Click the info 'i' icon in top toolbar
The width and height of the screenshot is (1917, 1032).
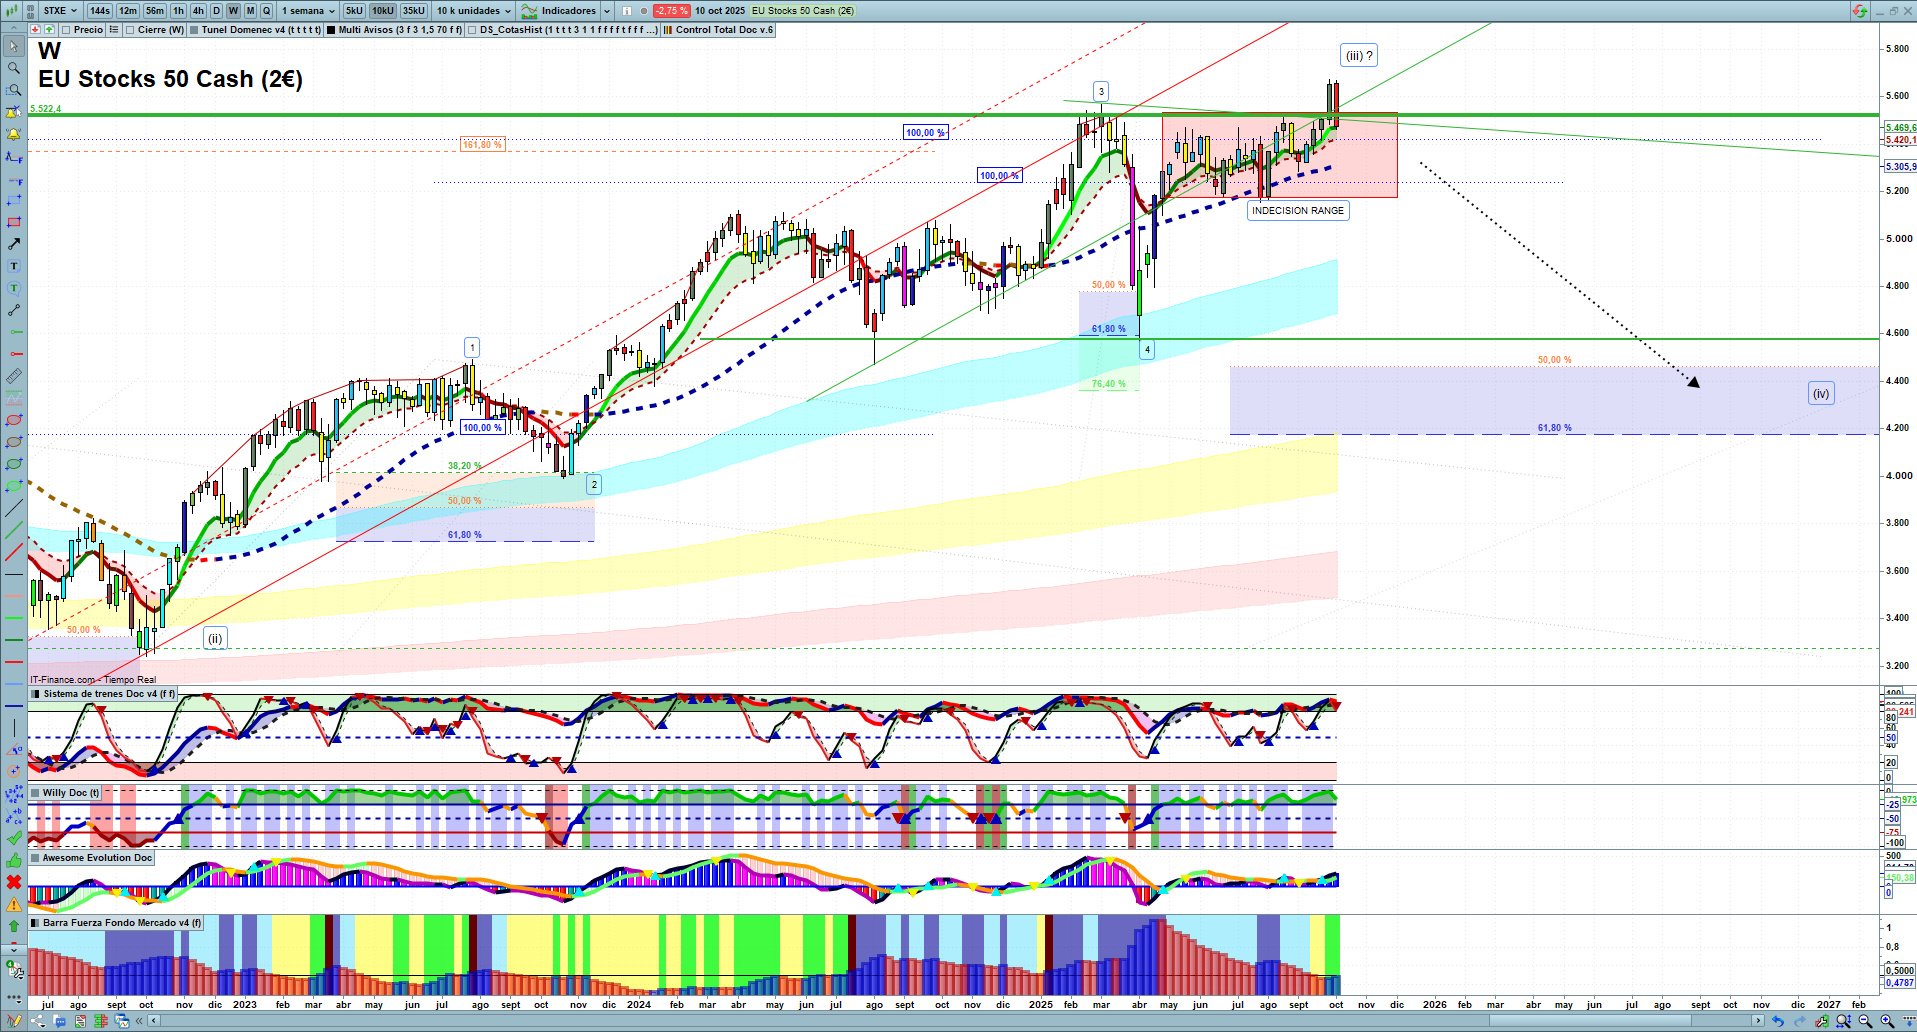coord(627,11)
